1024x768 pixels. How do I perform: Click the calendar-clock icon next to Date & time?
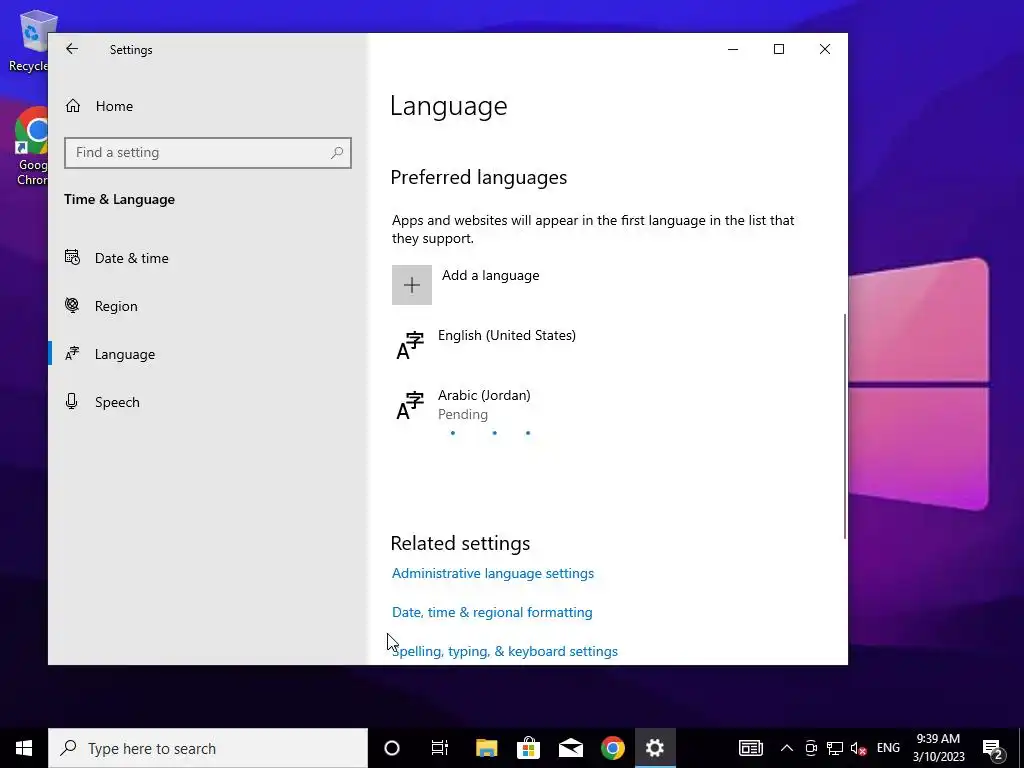point(72,257)
